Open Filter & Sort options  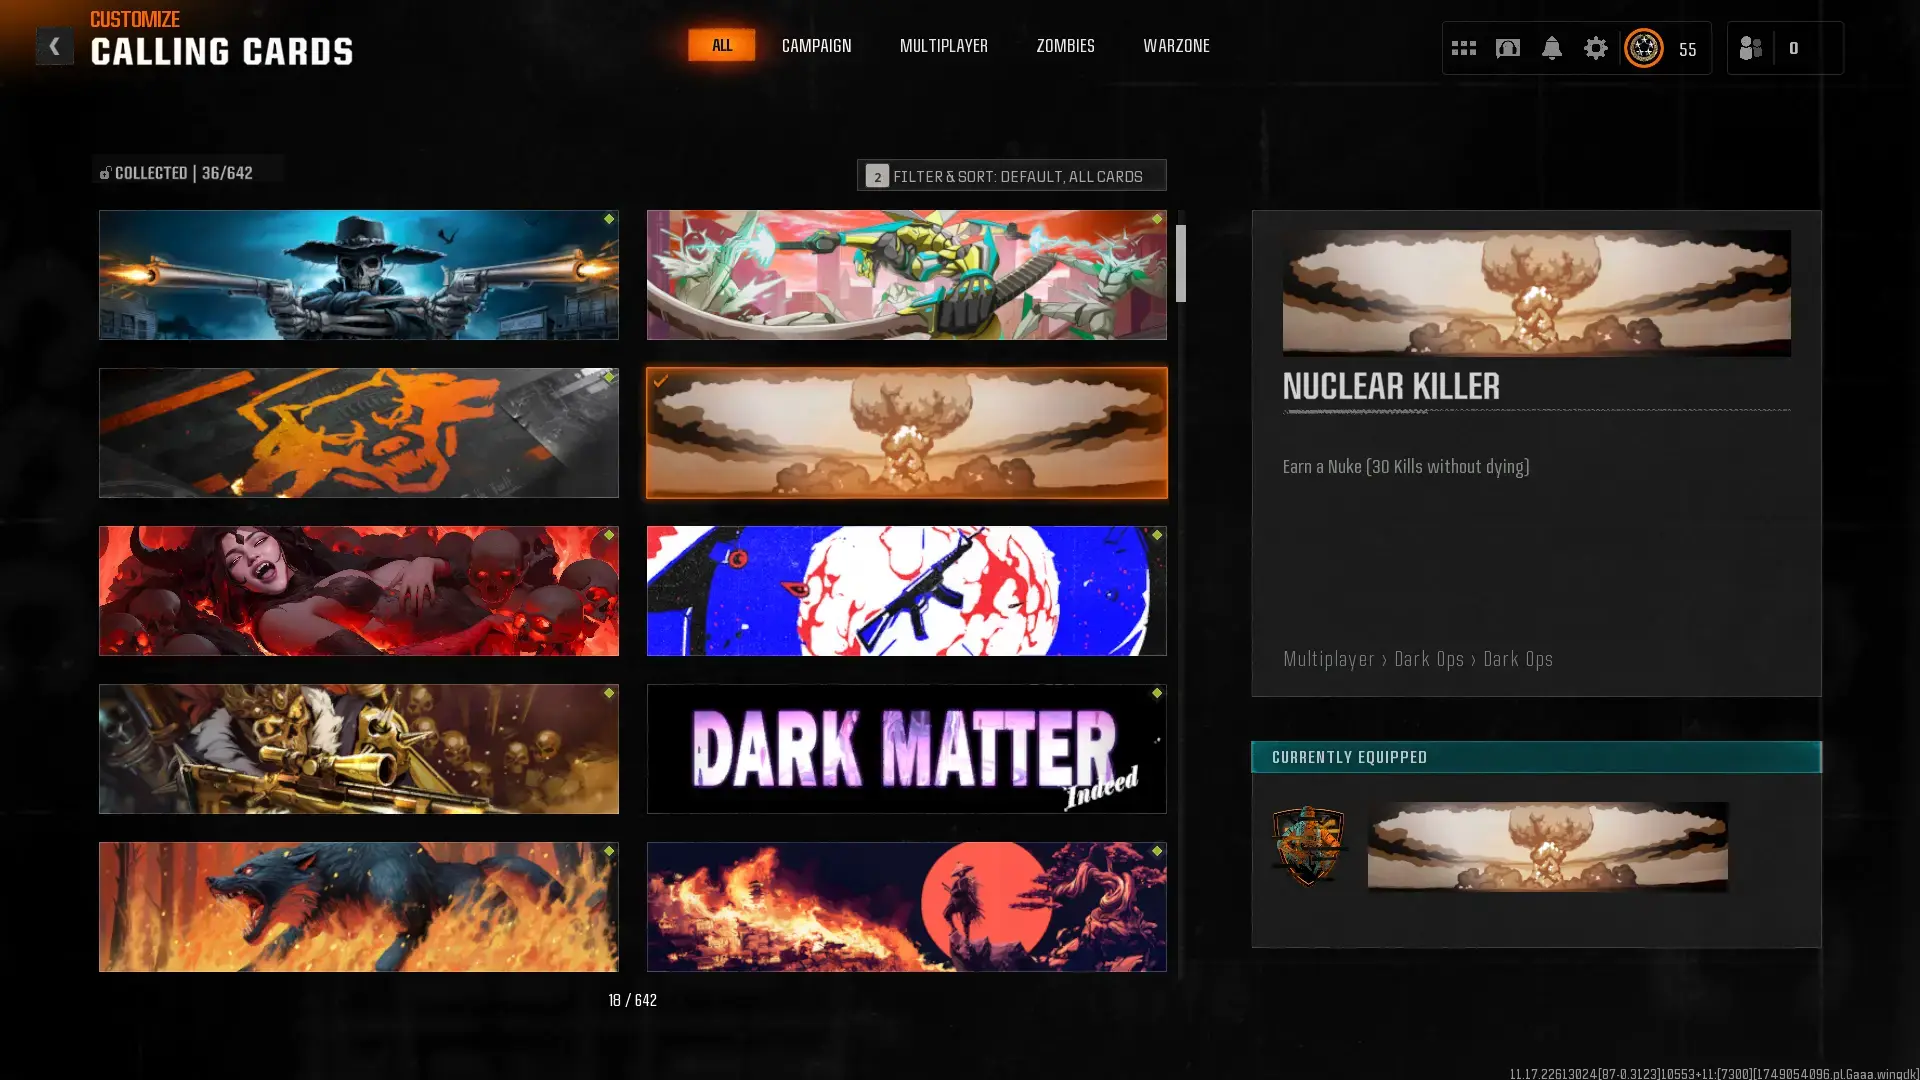[1011, 175]
